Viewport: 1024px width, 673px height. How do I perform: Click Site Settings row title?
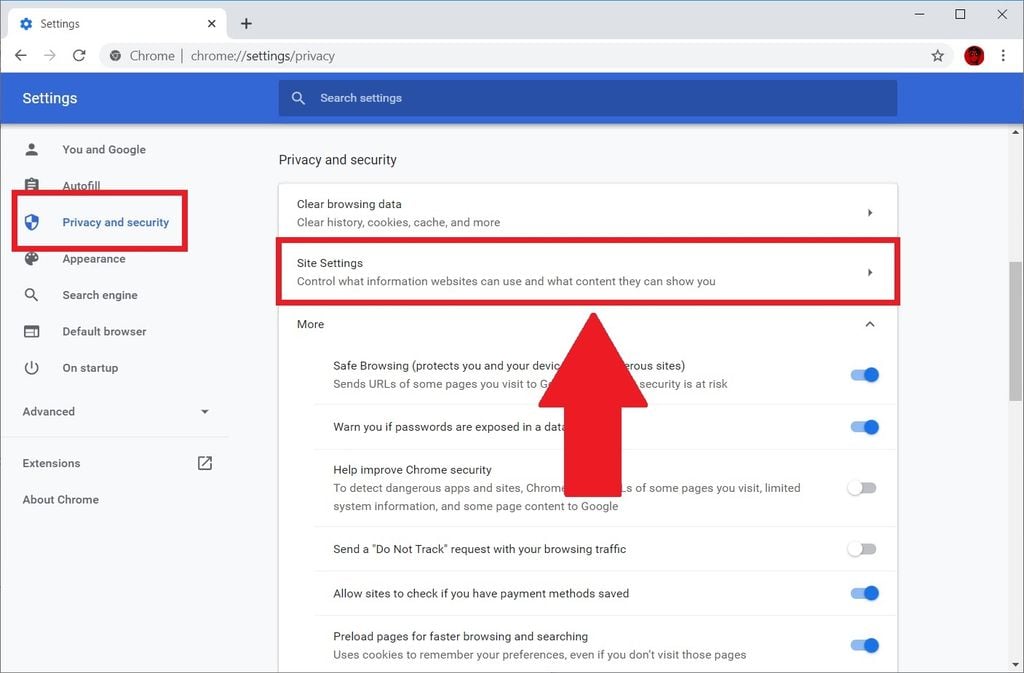329,263
